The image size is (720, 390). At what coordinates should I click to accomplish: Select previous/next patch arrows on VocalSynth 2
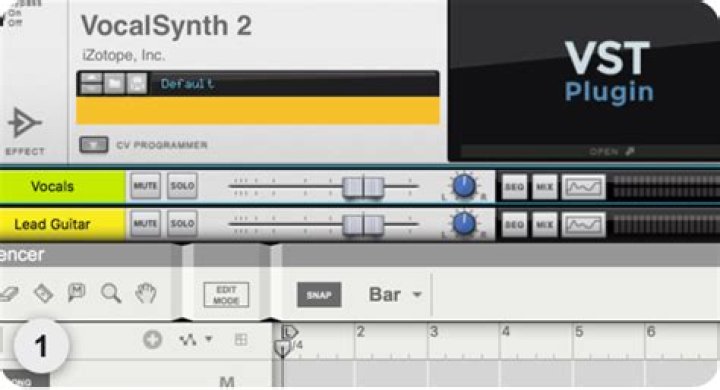click(x=91, y=84)
